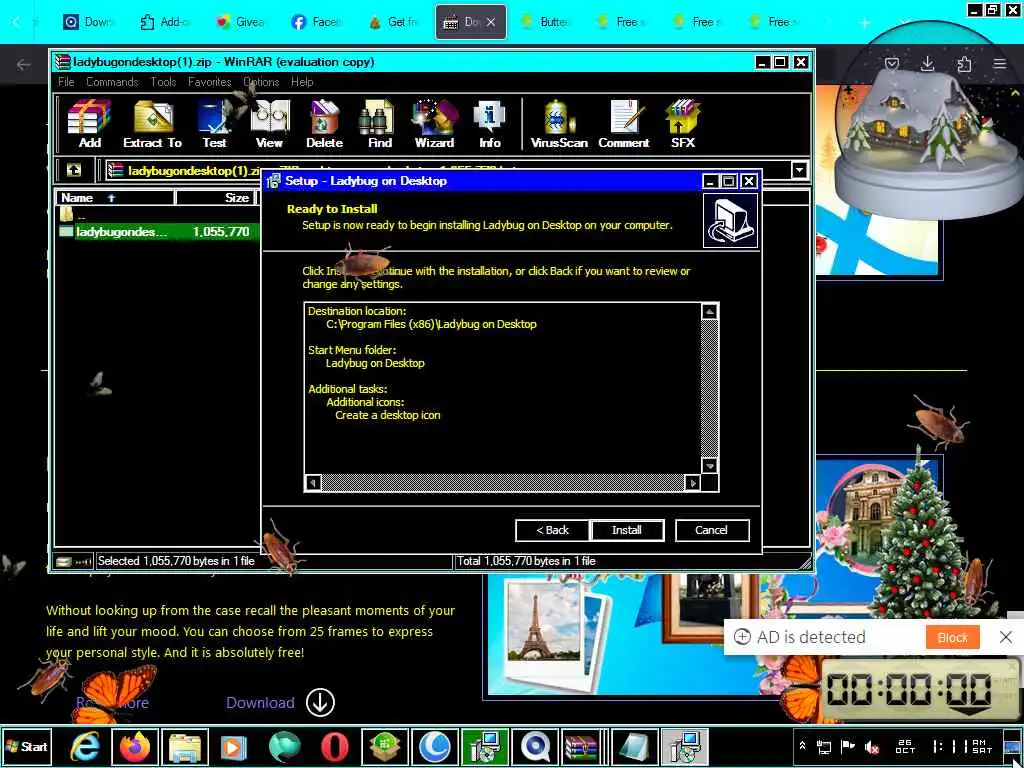Open Firefox from the taskbar
The width and height of the screenshot is (1024, 768).
click(x=135, y=747)
